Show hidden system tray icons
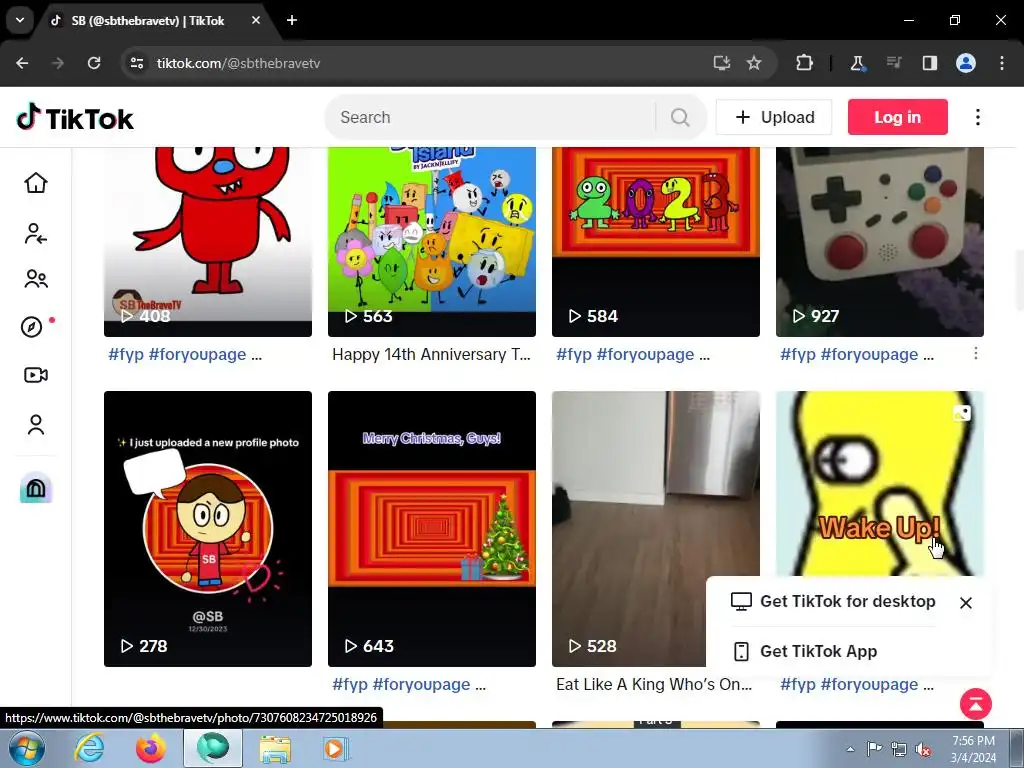 (850, 749)
